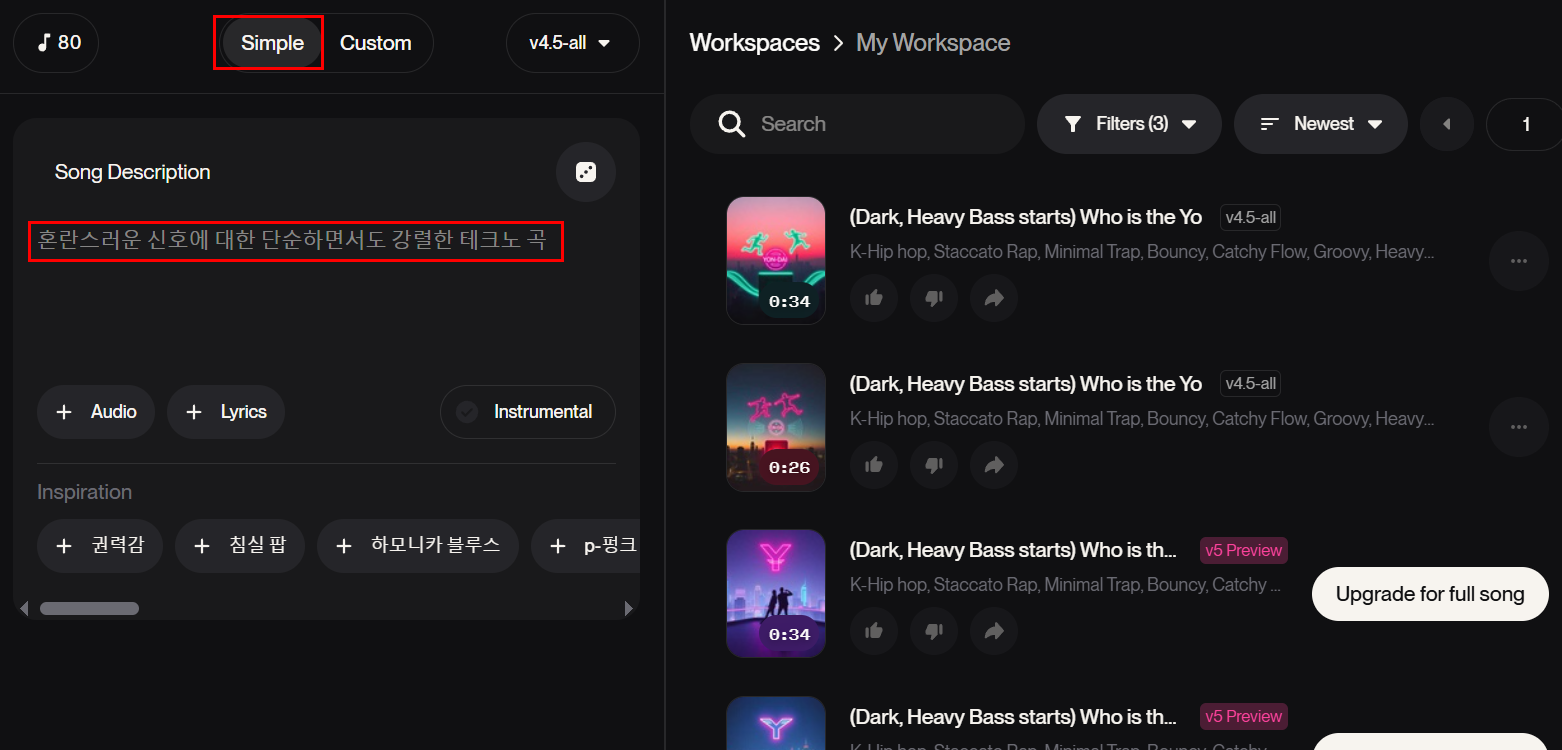
Task: Click the Workspaces breadcrumb link
Action: point(755,43)
